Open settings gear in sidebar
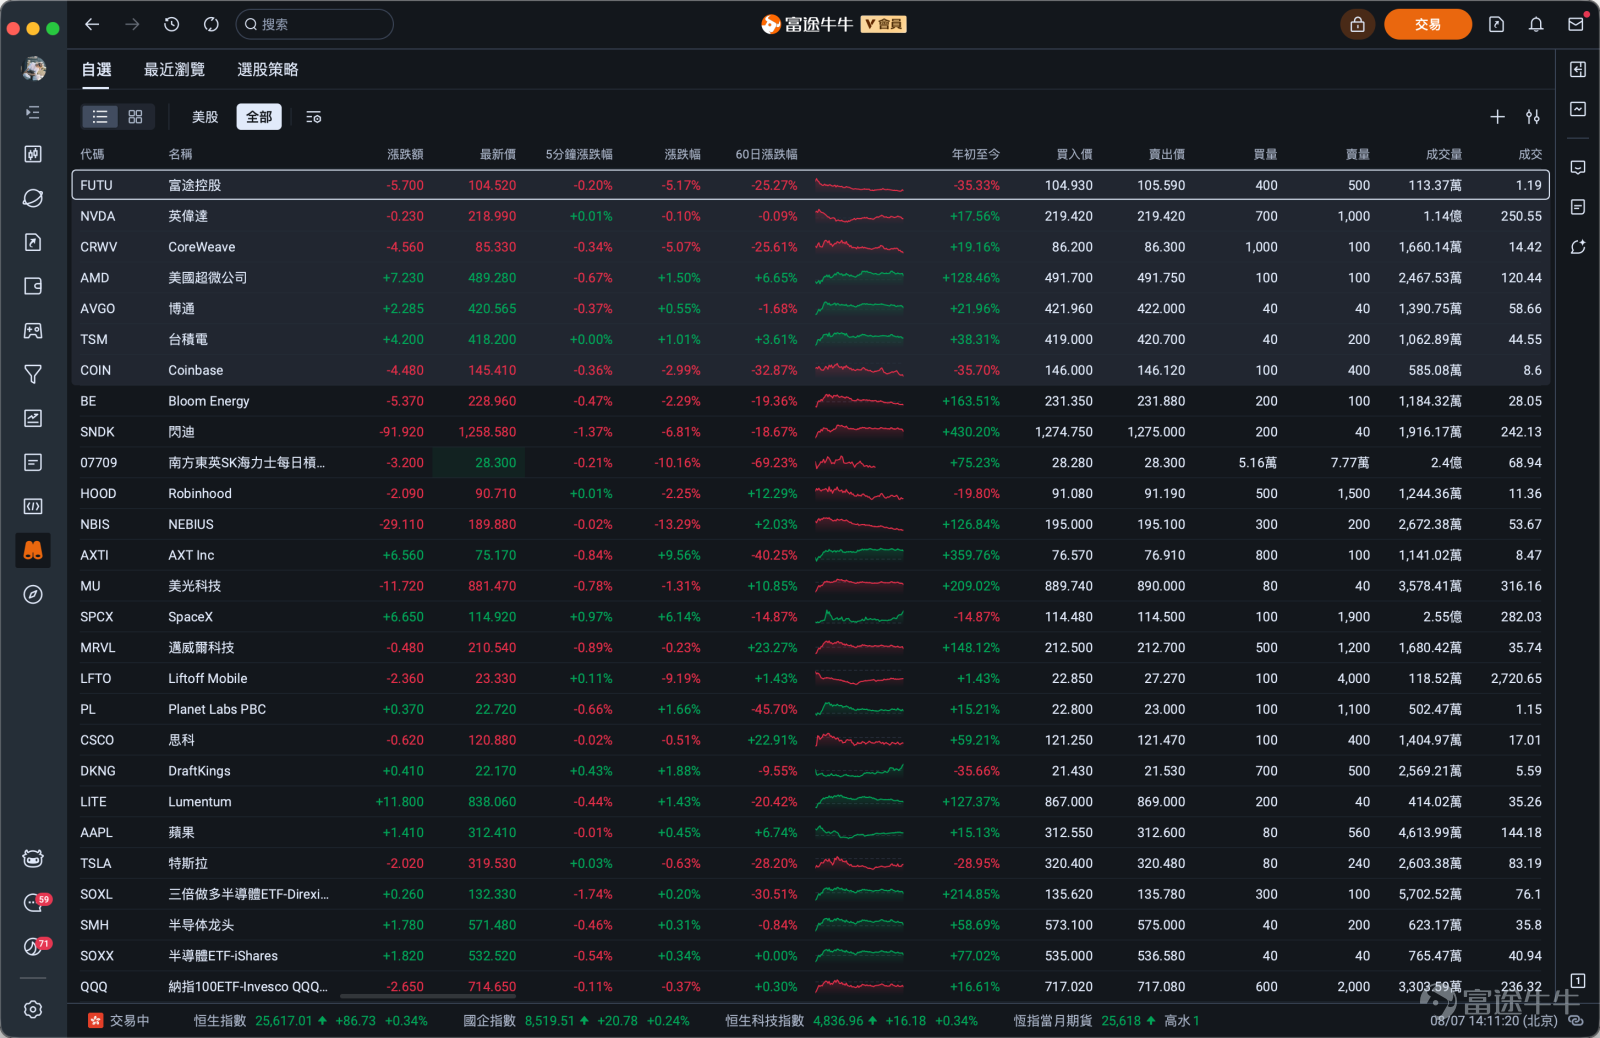The image size is (1600, 1038). click(33, 1009)
